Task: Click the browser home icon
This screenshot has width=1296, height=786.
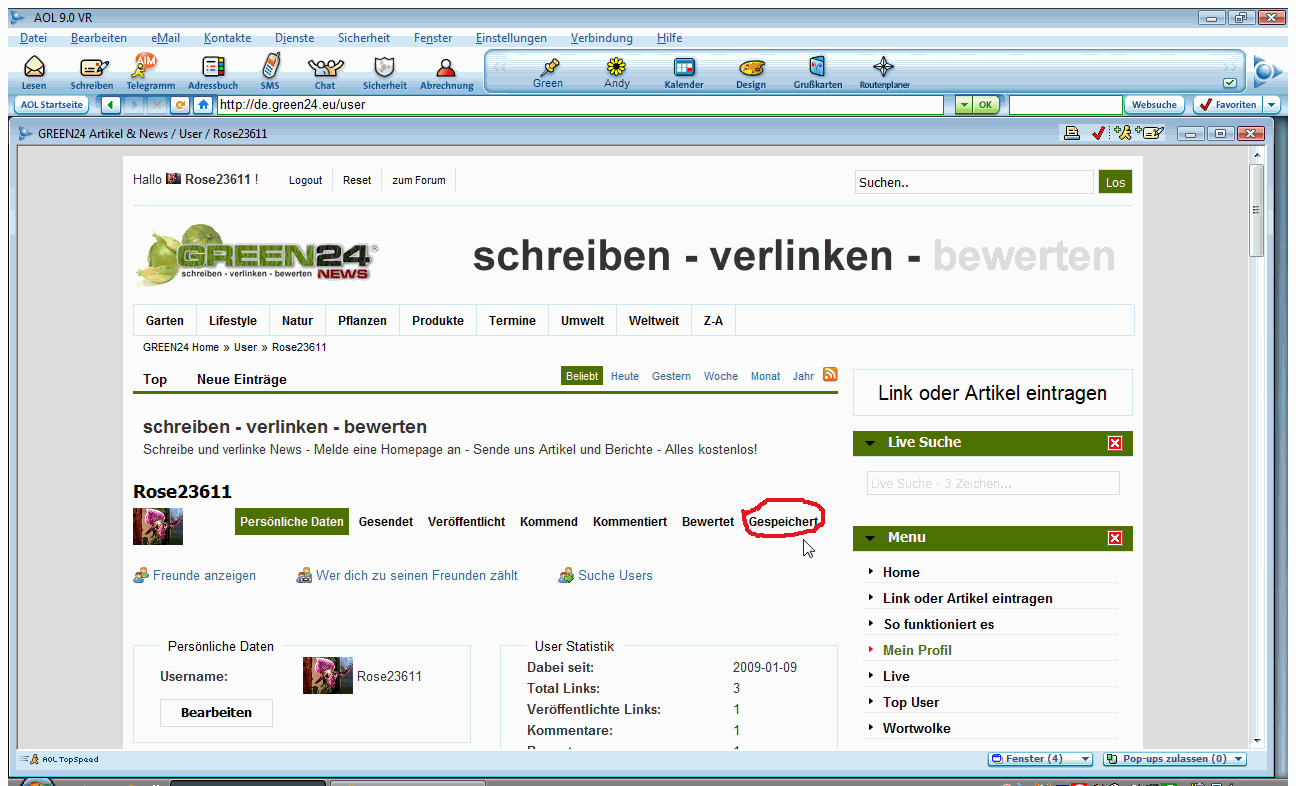Action: [203, 105]
